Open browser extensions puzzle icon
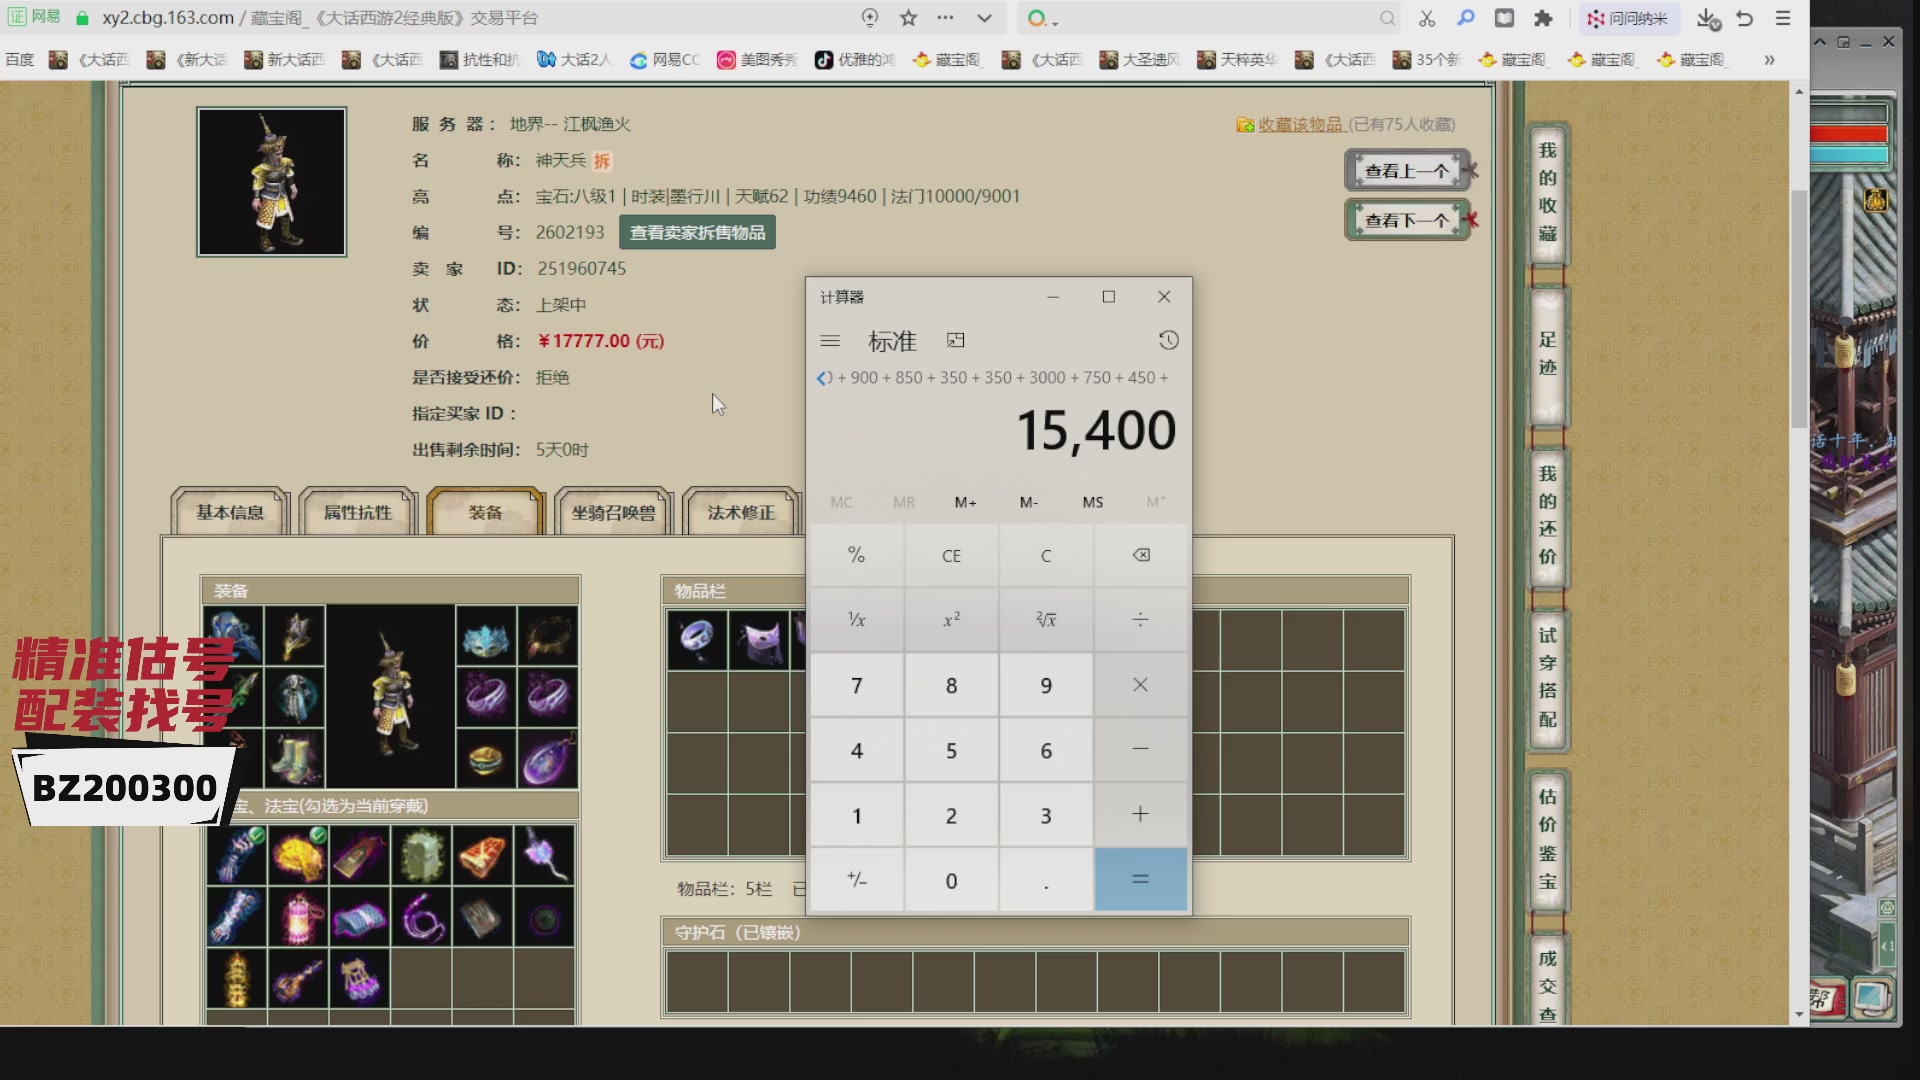This screenshot has height=1080, width=1920. click(x=1543, y=18)
